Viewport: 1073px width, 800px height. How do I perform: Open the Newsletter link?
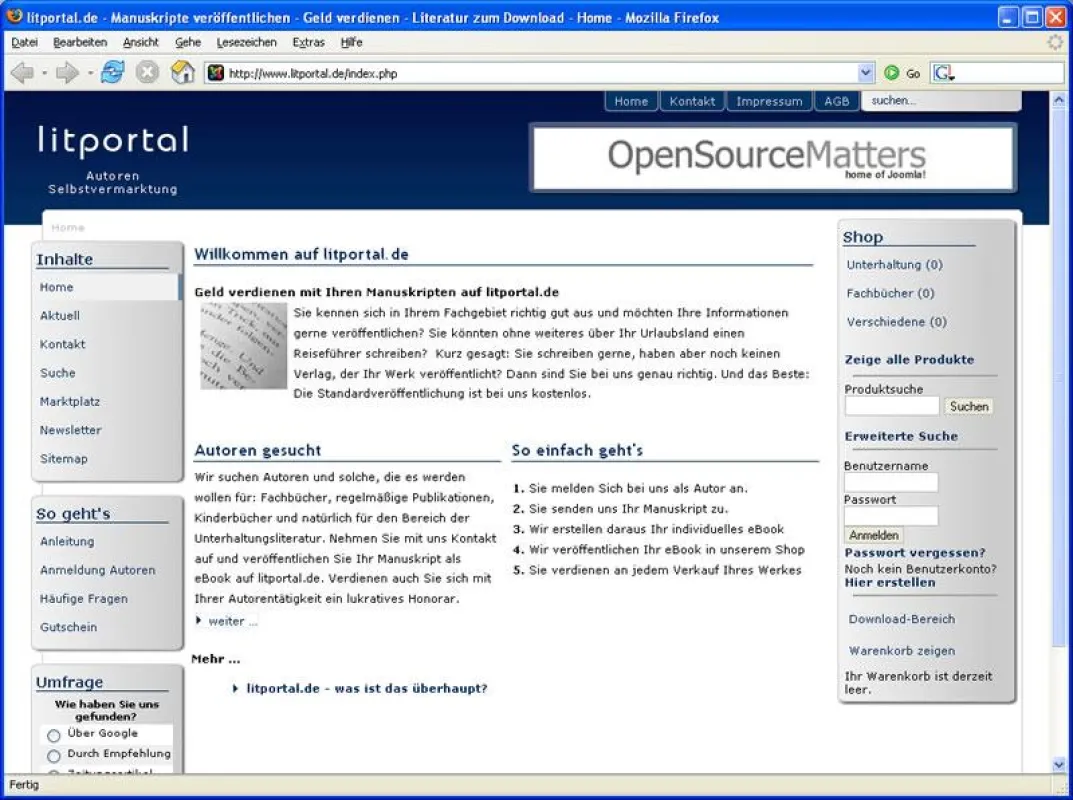coord(70,430)
